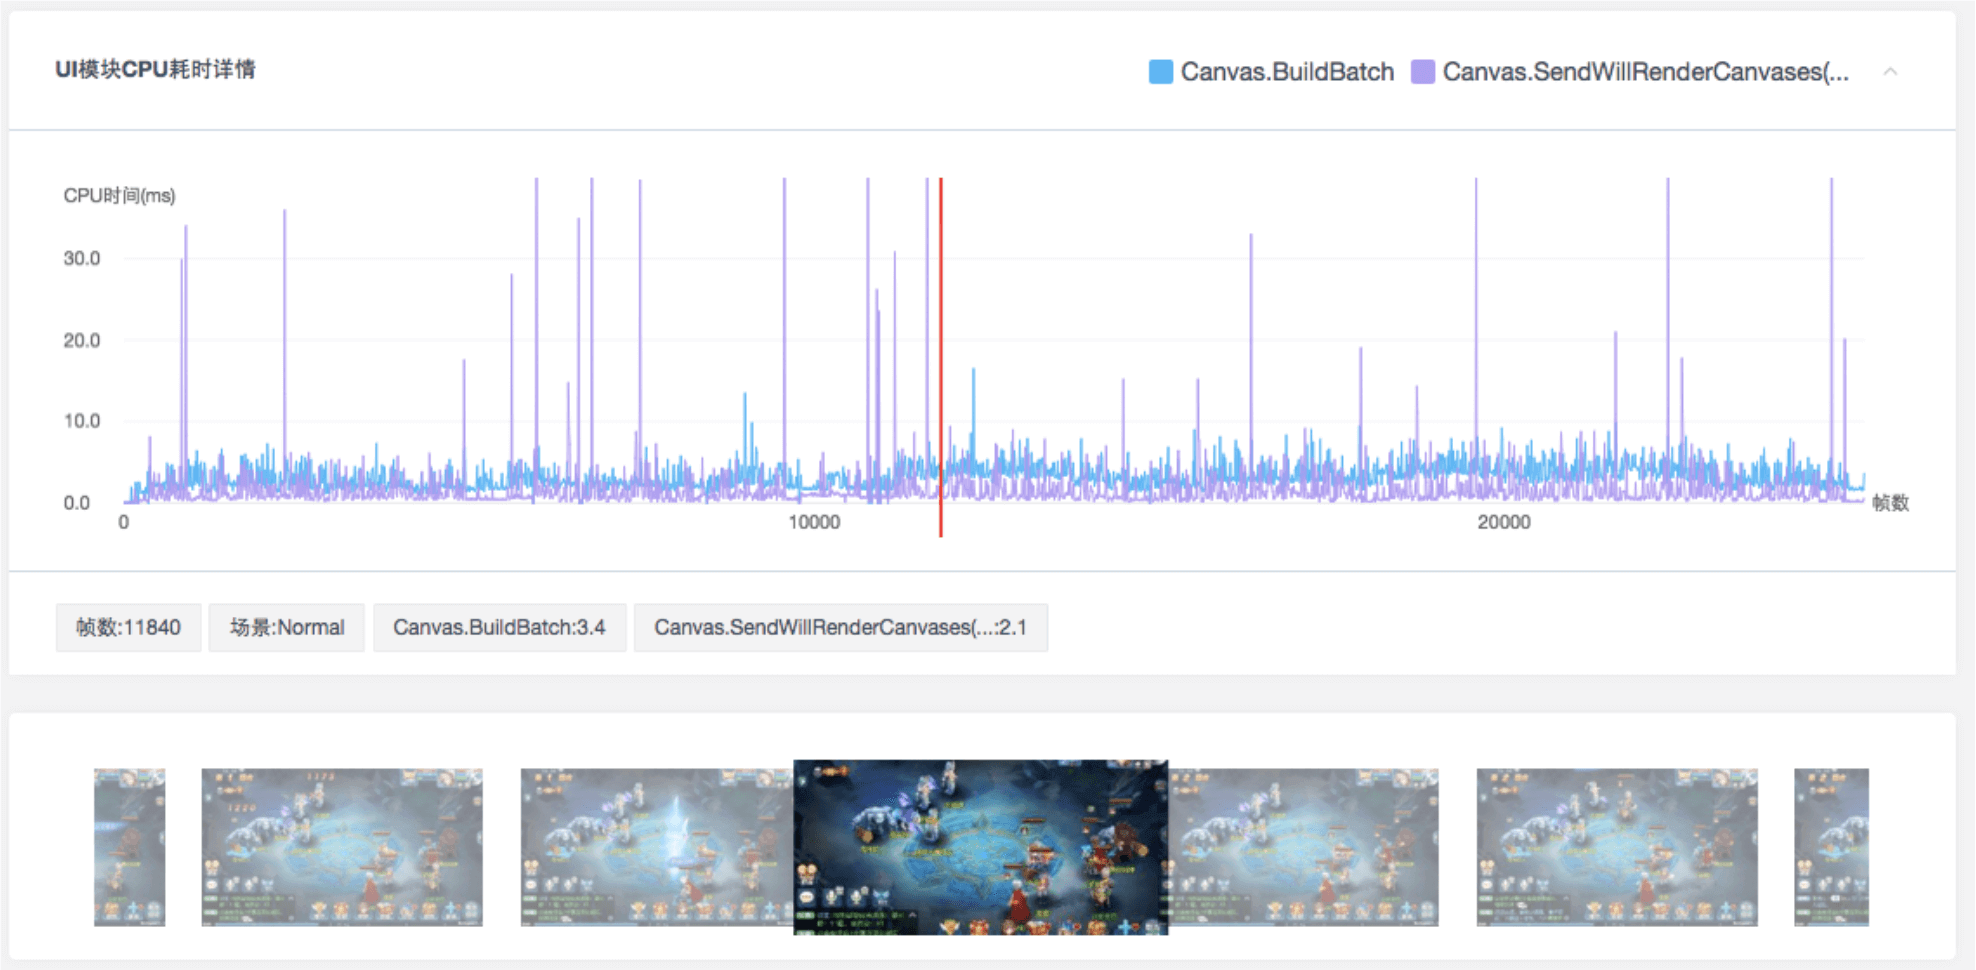Select the thumbnail immediately right of the highlighted screenshot
The height and width of the screenshot is (970, 1976).
click(1303, 847)
